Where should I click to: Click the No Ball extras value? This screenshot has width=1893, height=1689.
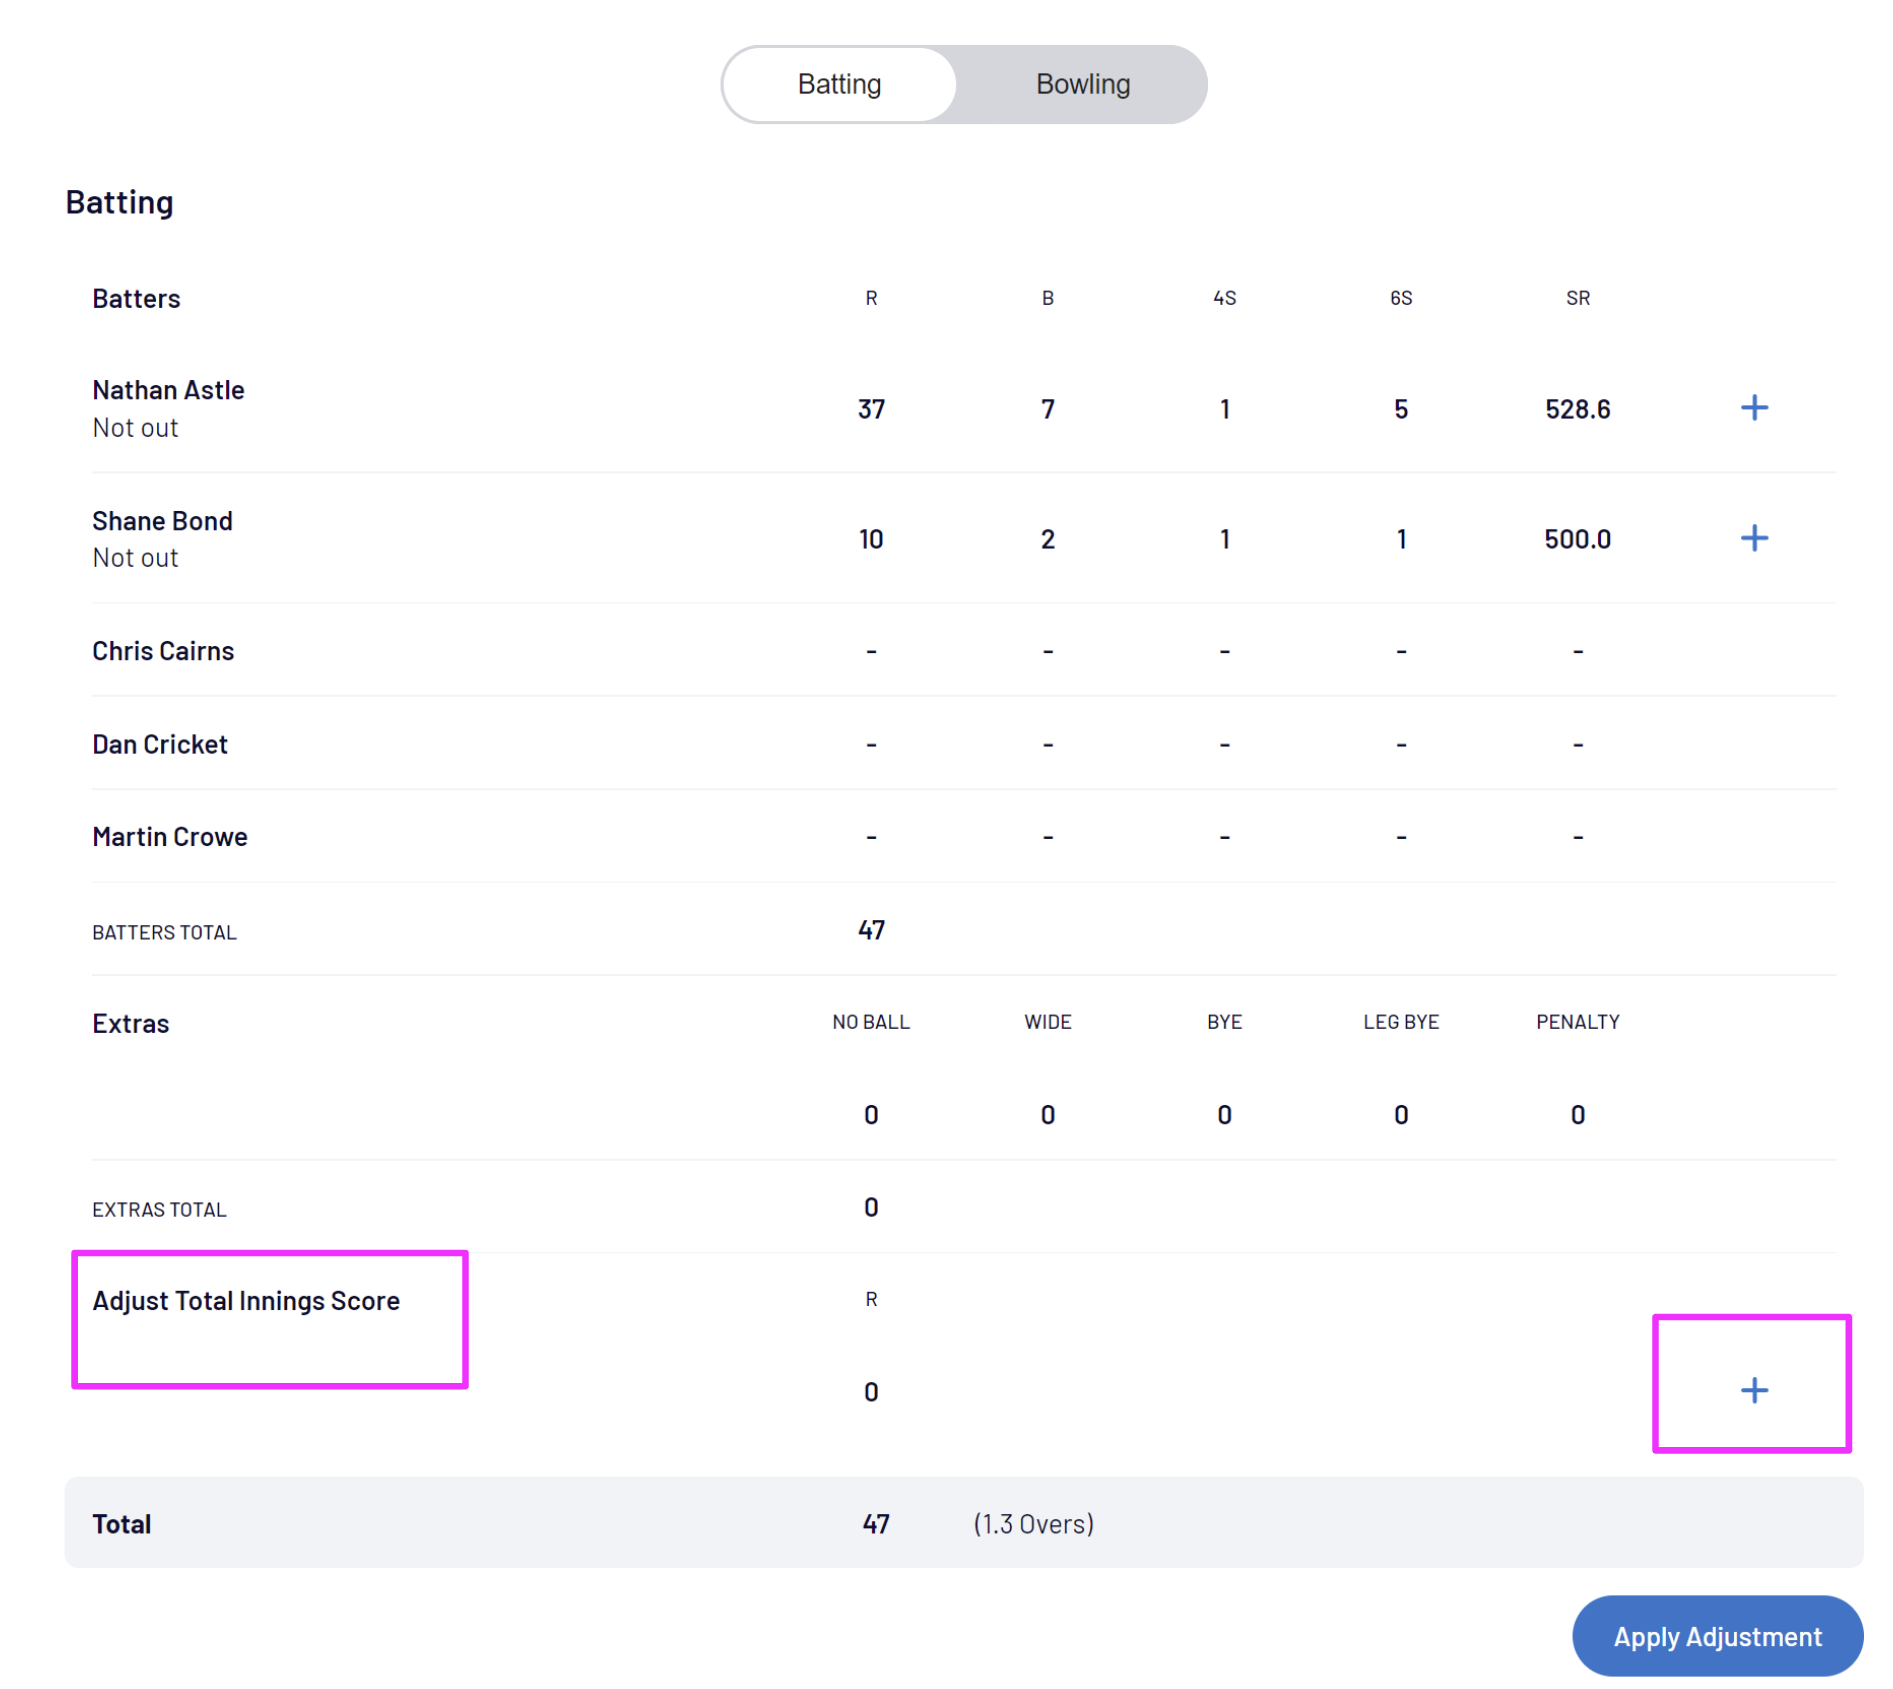pyautogui.click(x=871, y=1115)
